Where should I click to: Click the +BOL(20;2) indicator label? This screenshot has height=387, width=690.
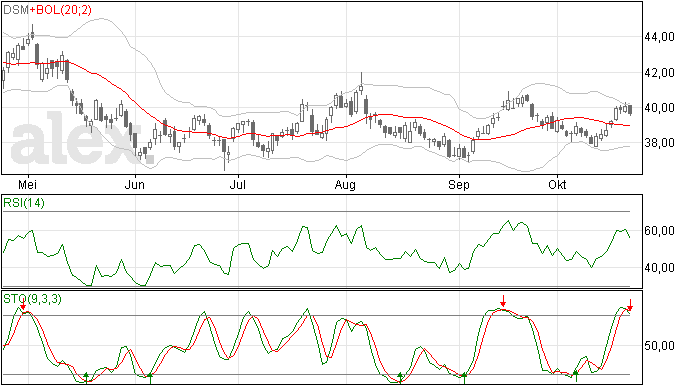point(61,10)
